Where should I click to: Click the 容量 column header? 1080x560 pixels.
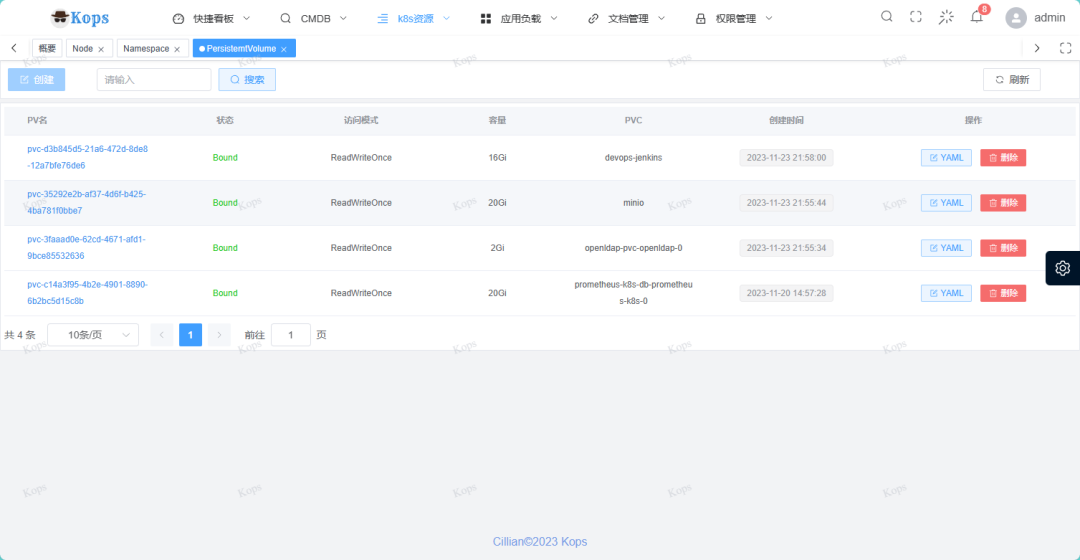click(x=497, y=120)
